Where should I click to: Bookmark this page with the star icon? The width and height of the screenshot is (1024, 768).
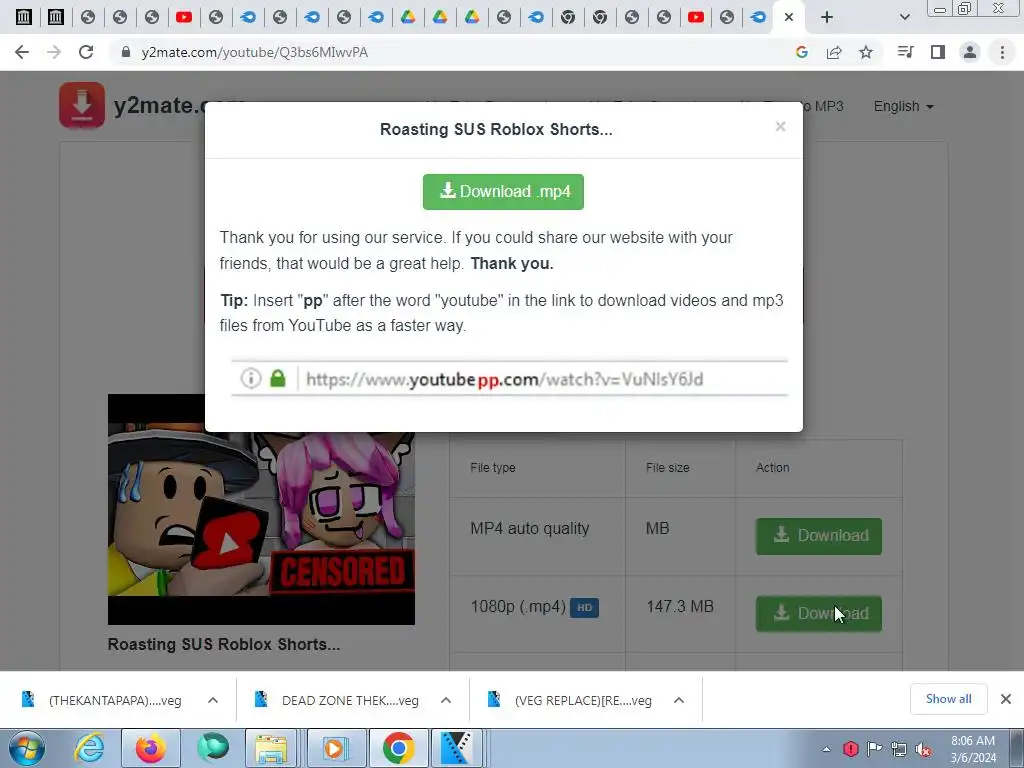click(x=866, y=52)
